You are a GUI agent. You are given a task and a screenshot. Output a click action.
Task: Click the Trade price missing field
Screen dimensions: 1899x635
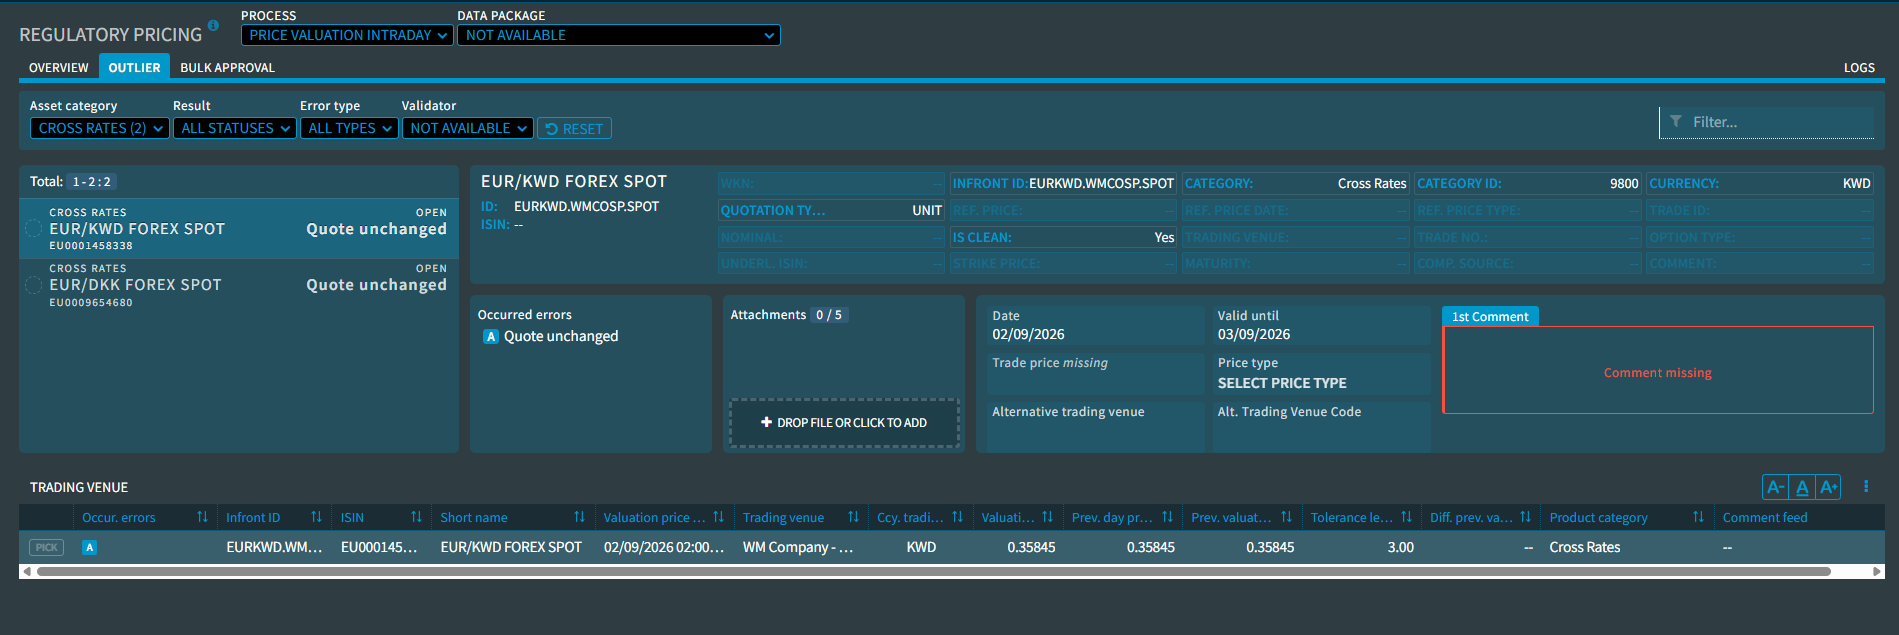(1095, 373)
